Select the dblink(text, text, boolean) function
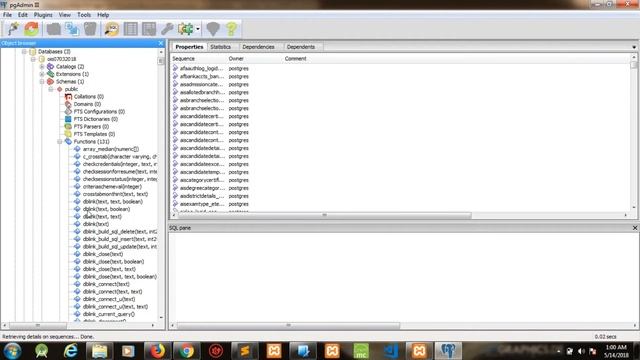The image size is (640, 360). click(x=113, y=202)
